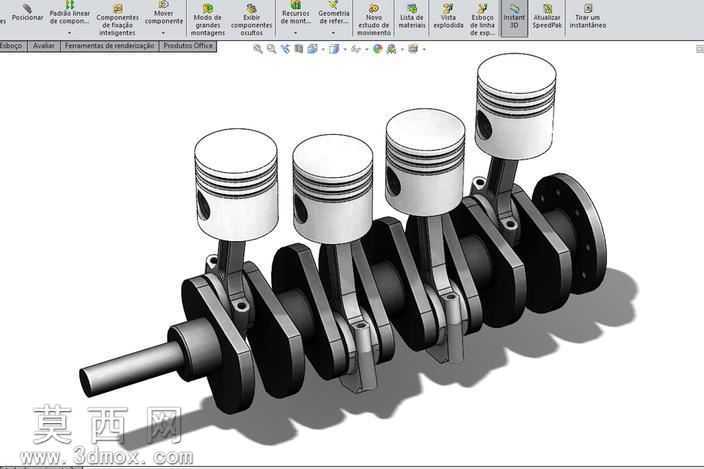Image resolution: width=704 pixels, height=469 pixels.
Task: Open the Display Style dropdown arrow
Action: (x=345, y=49)
